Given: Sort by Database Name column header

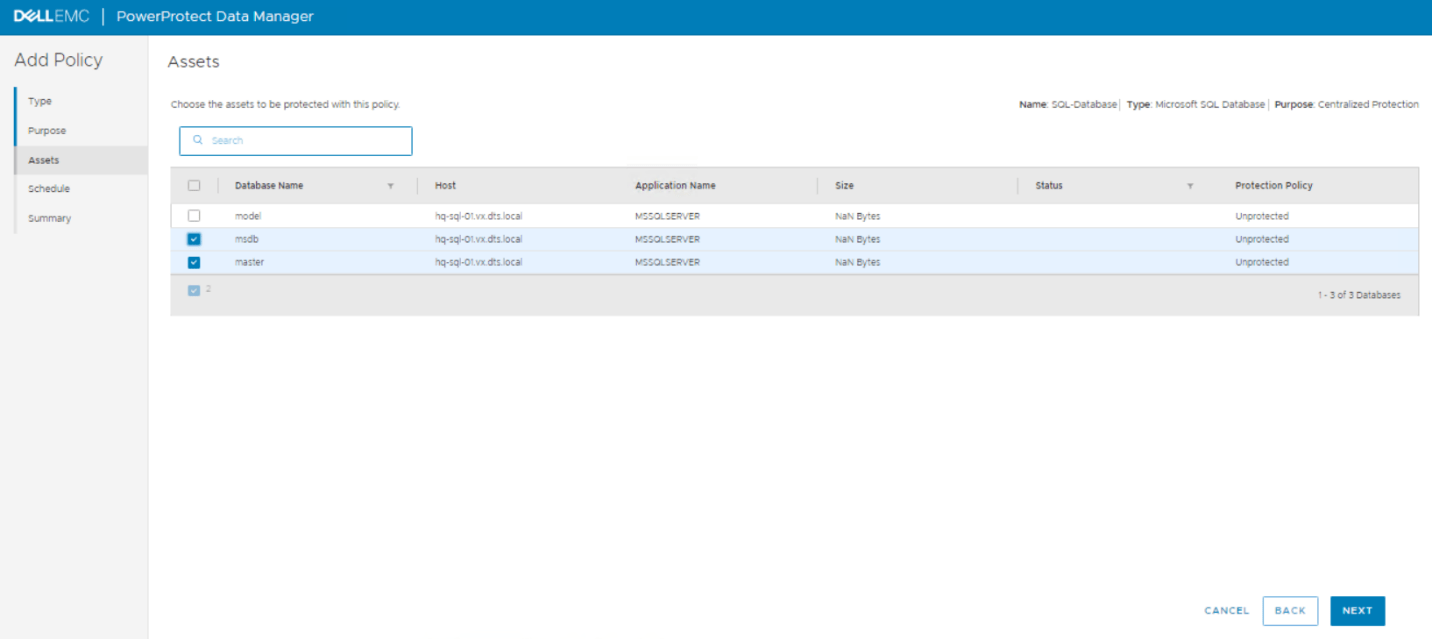Looking at the screenshot, I should tap(269, 186).
